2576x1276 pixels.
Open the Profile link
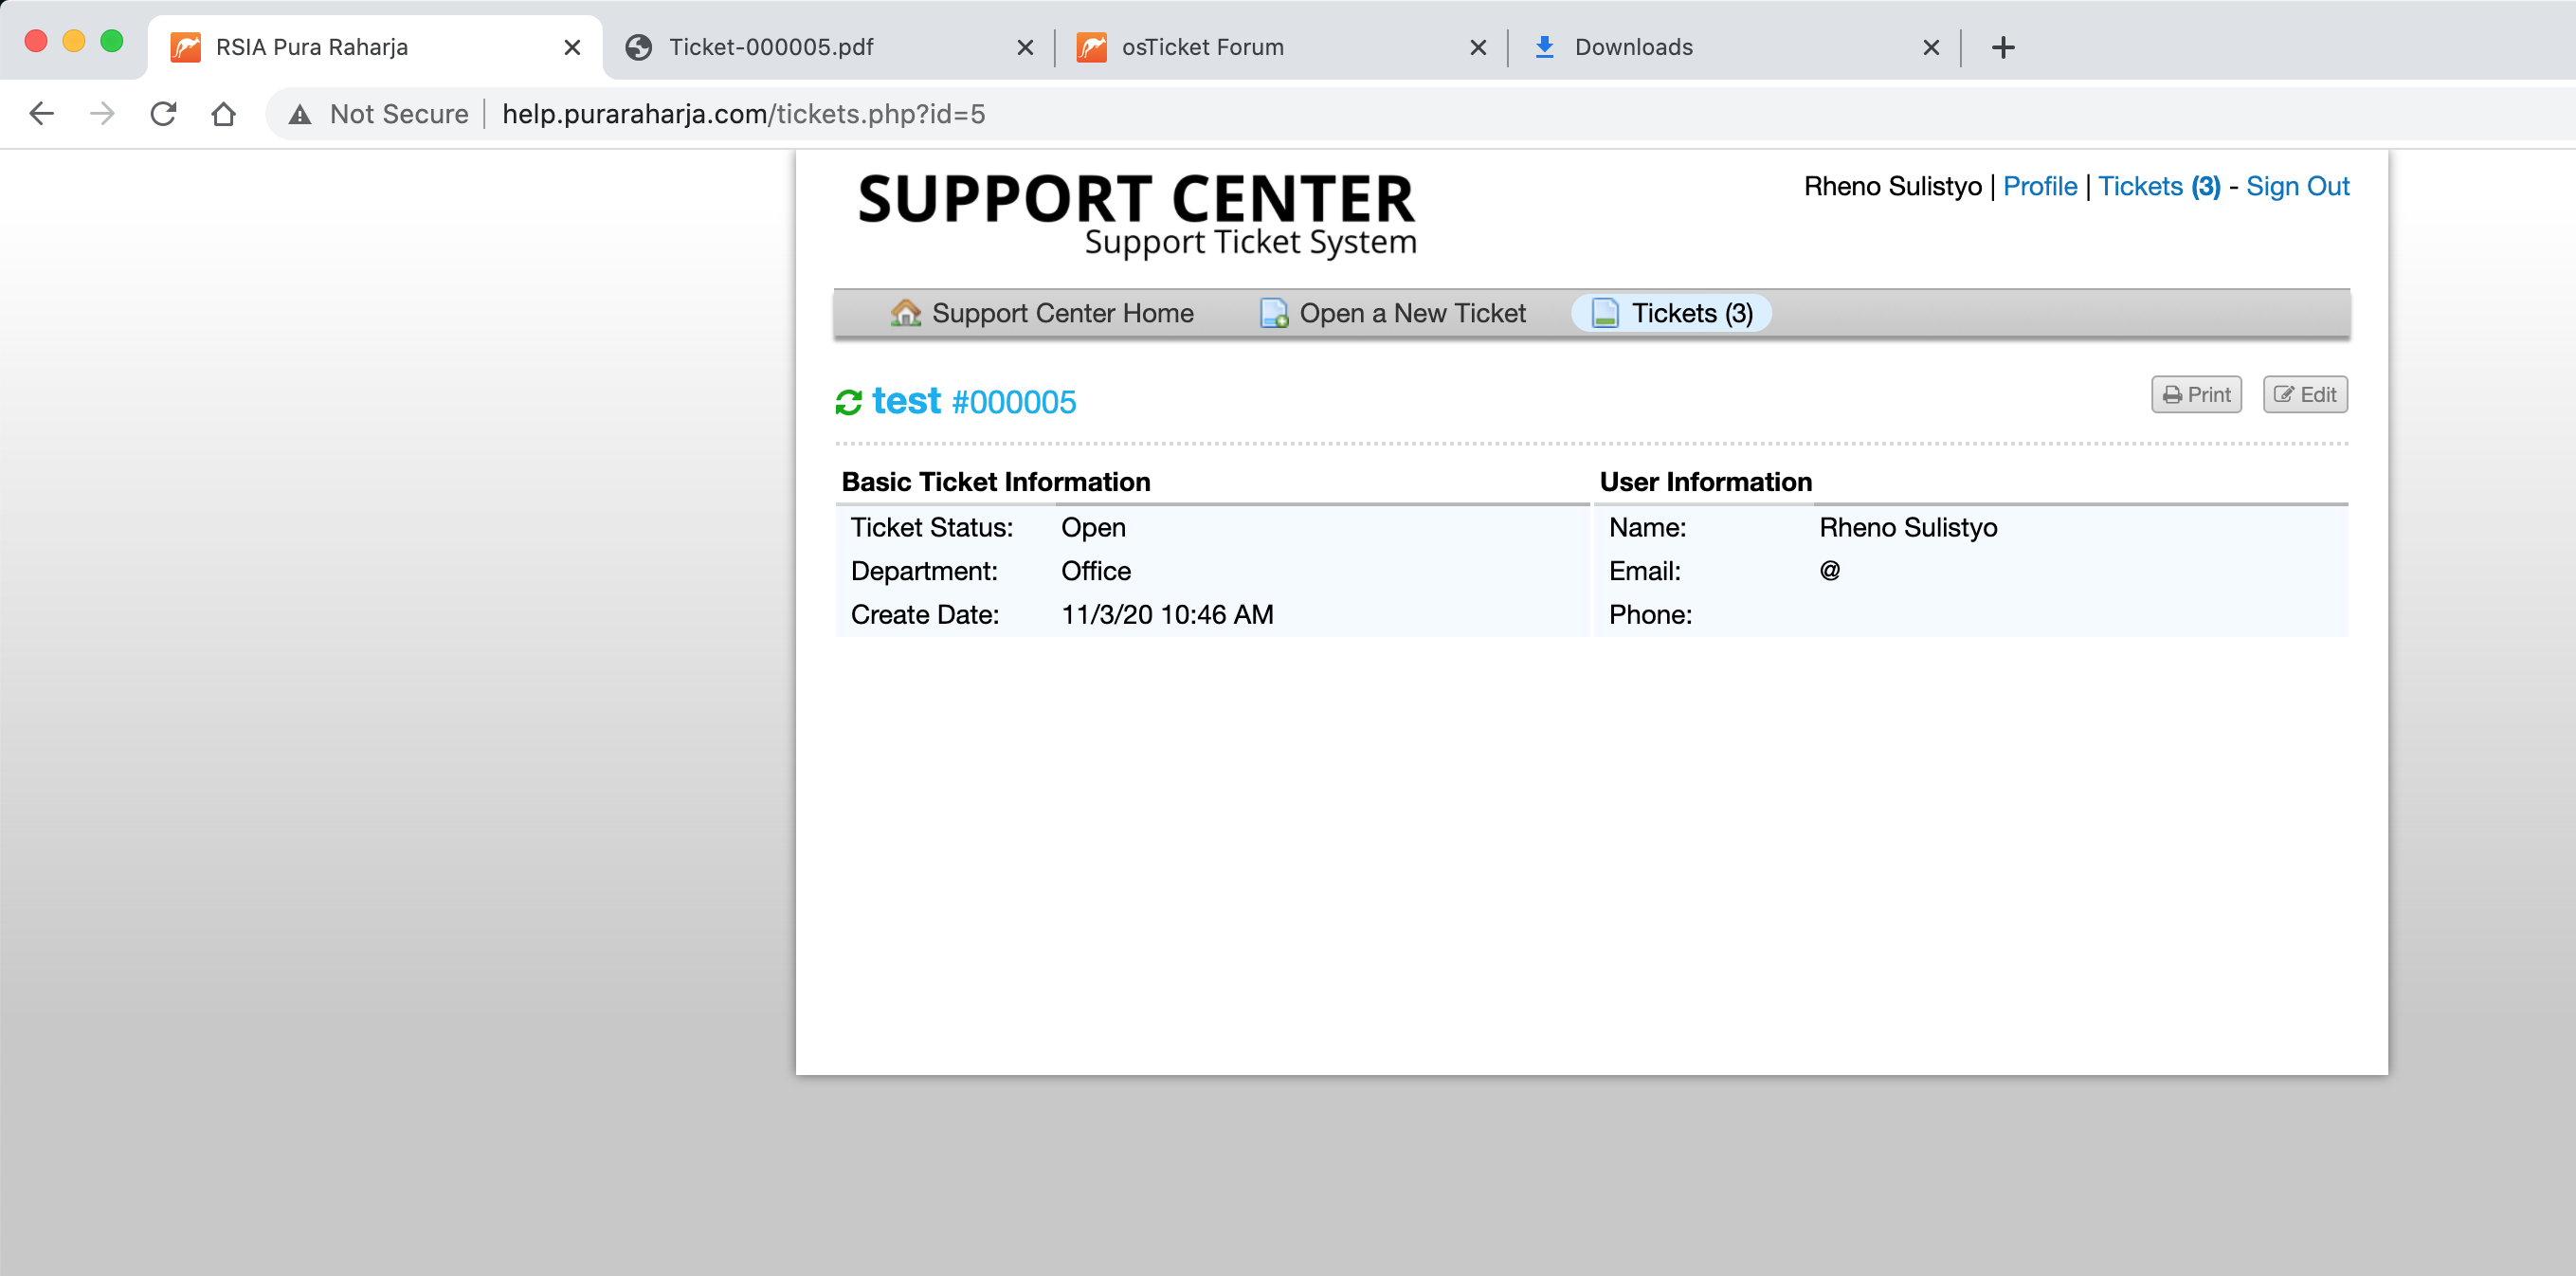[2039, 186]
